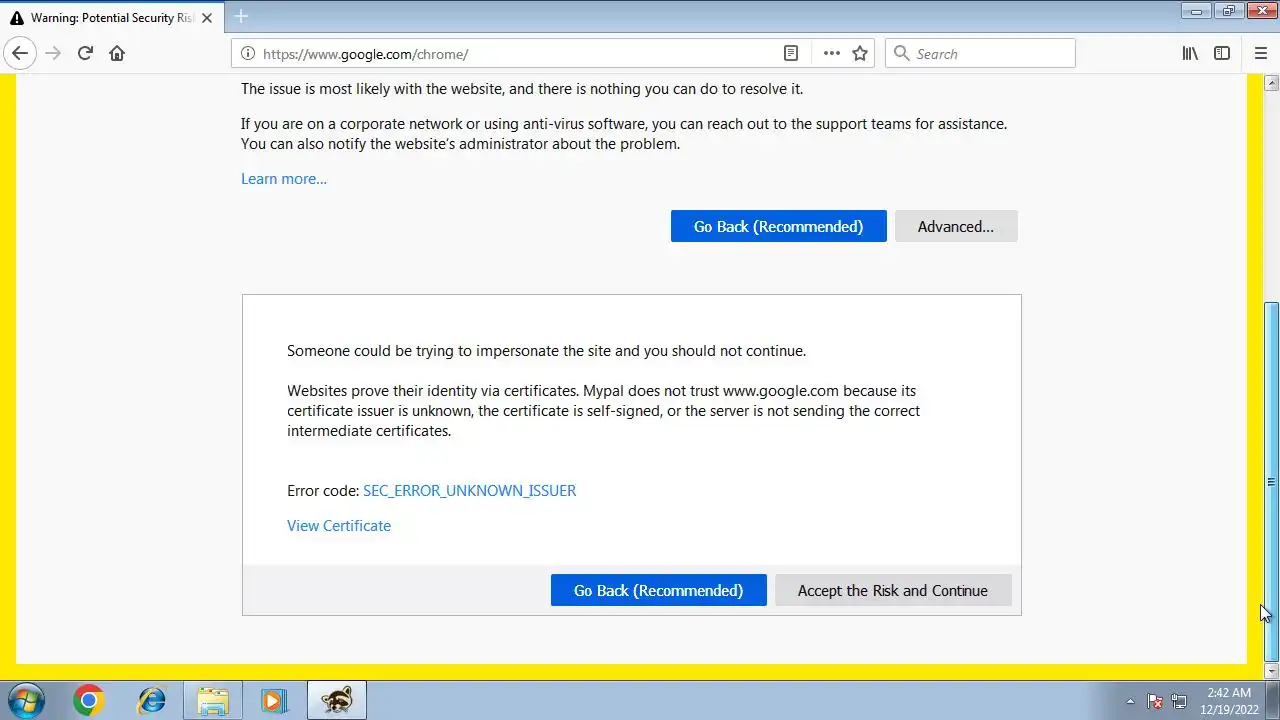Open the Windows Start menu
The width and height of the screenshot is (1280, 720).
(25, 701)
